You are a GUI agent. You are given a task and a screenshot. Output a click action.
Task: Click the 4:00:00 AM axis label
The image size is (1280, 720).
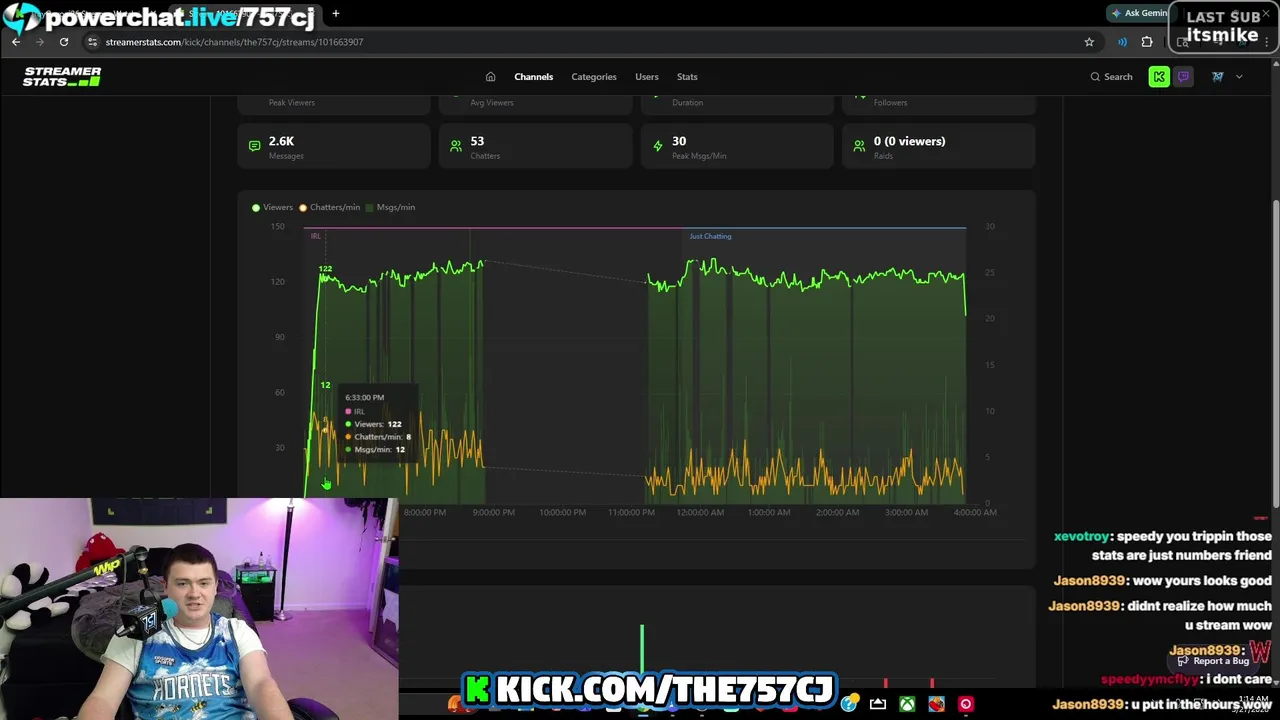pos(975,512)
